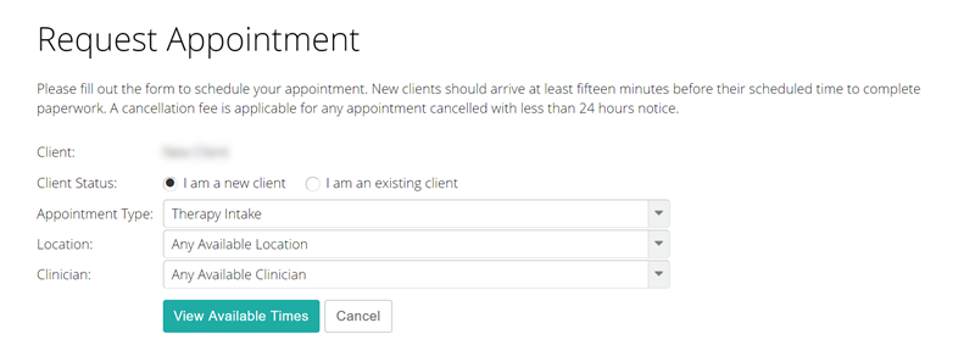Expand the Location dropdown arrow
977x362 pixels.
[659, 244]
